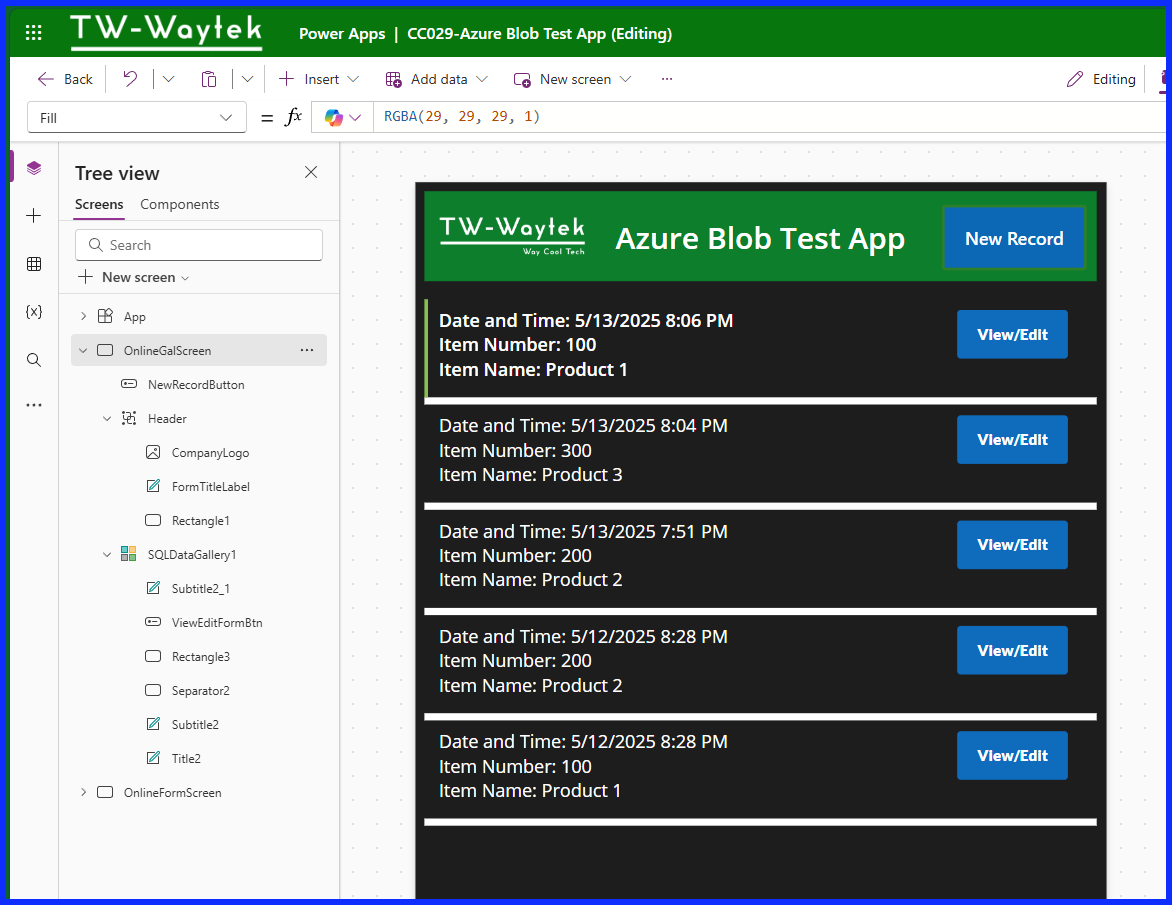Image resolution: width=1172 pixels, height=905 pixels.
Task: Click the New Record button in the app header
Action: point(1014,238)
